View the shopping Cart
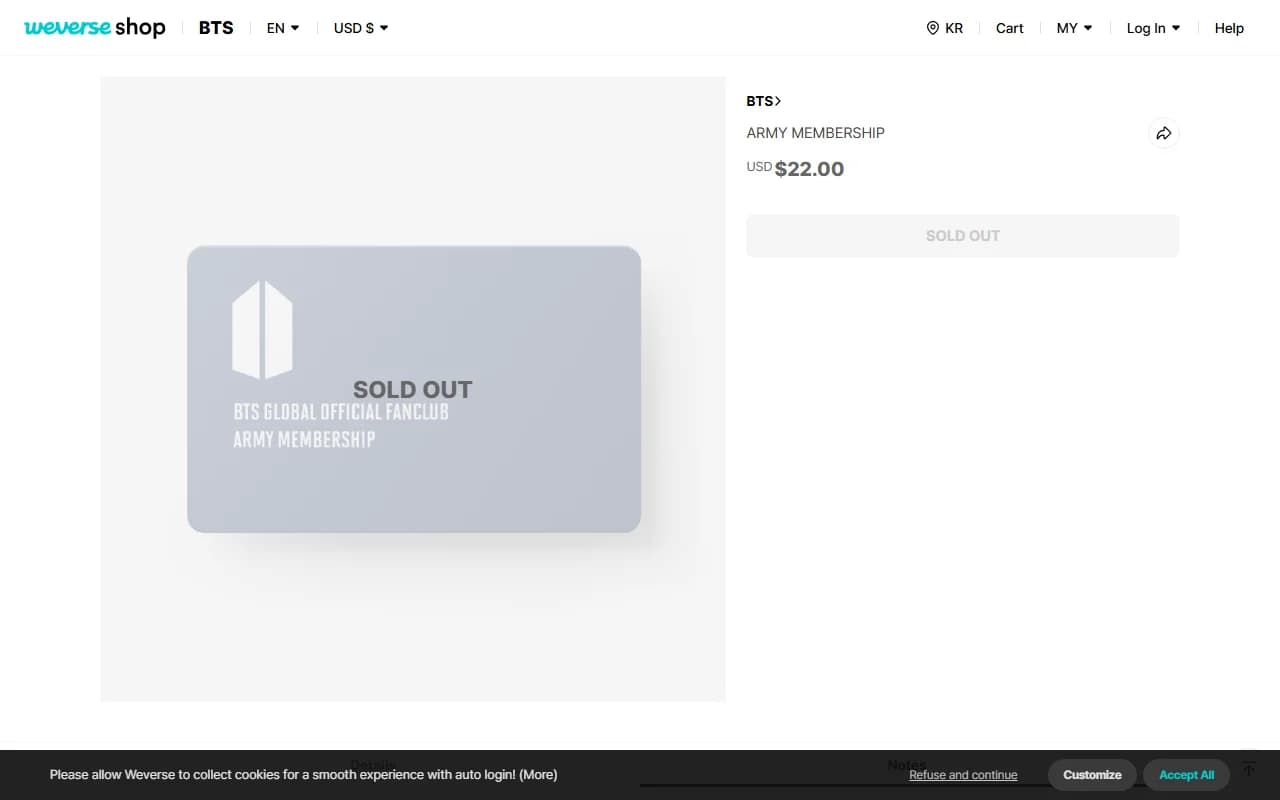This screenshot has width=1280, height=800. (x=1009, y=28)
